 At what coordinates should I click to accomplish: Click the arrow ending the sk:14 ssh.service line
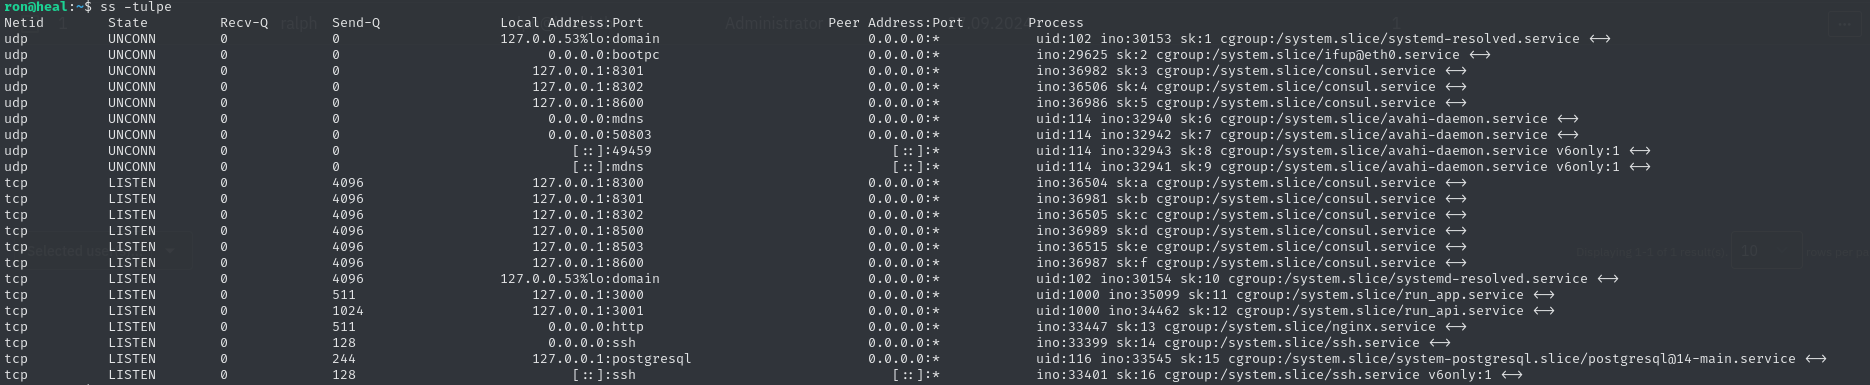(x=1440, y=343)
